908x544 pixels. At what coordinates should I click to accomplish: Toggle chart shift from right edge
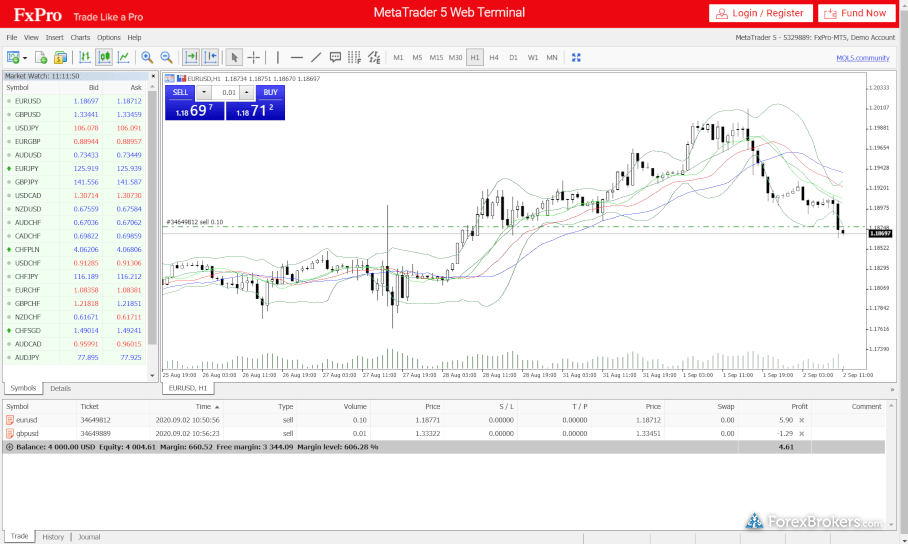pos(210,57)
